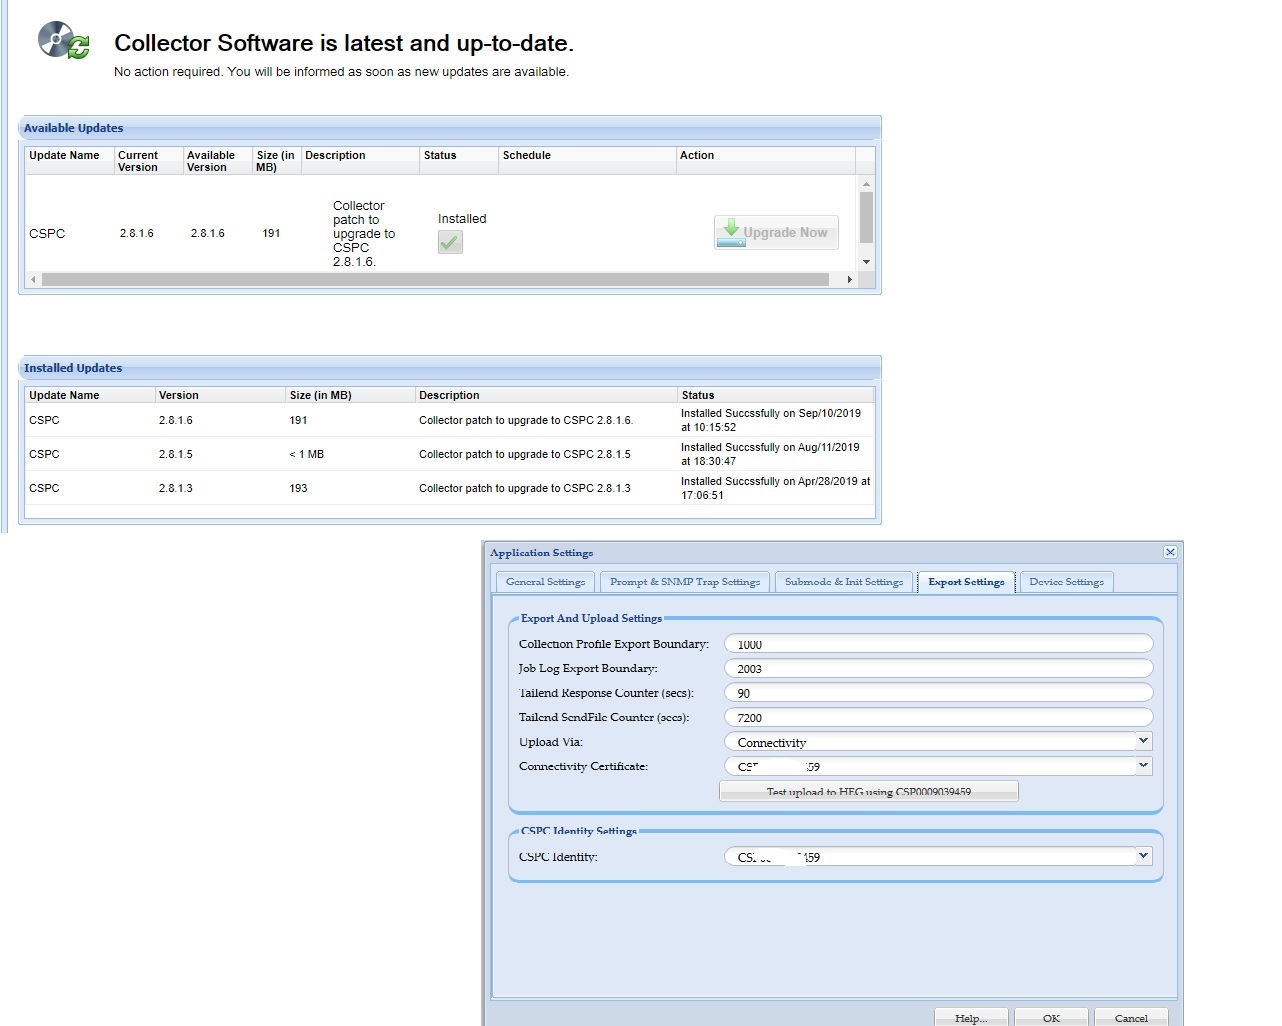Edit Tailend SendFile Counter value

tap(938, 717)
